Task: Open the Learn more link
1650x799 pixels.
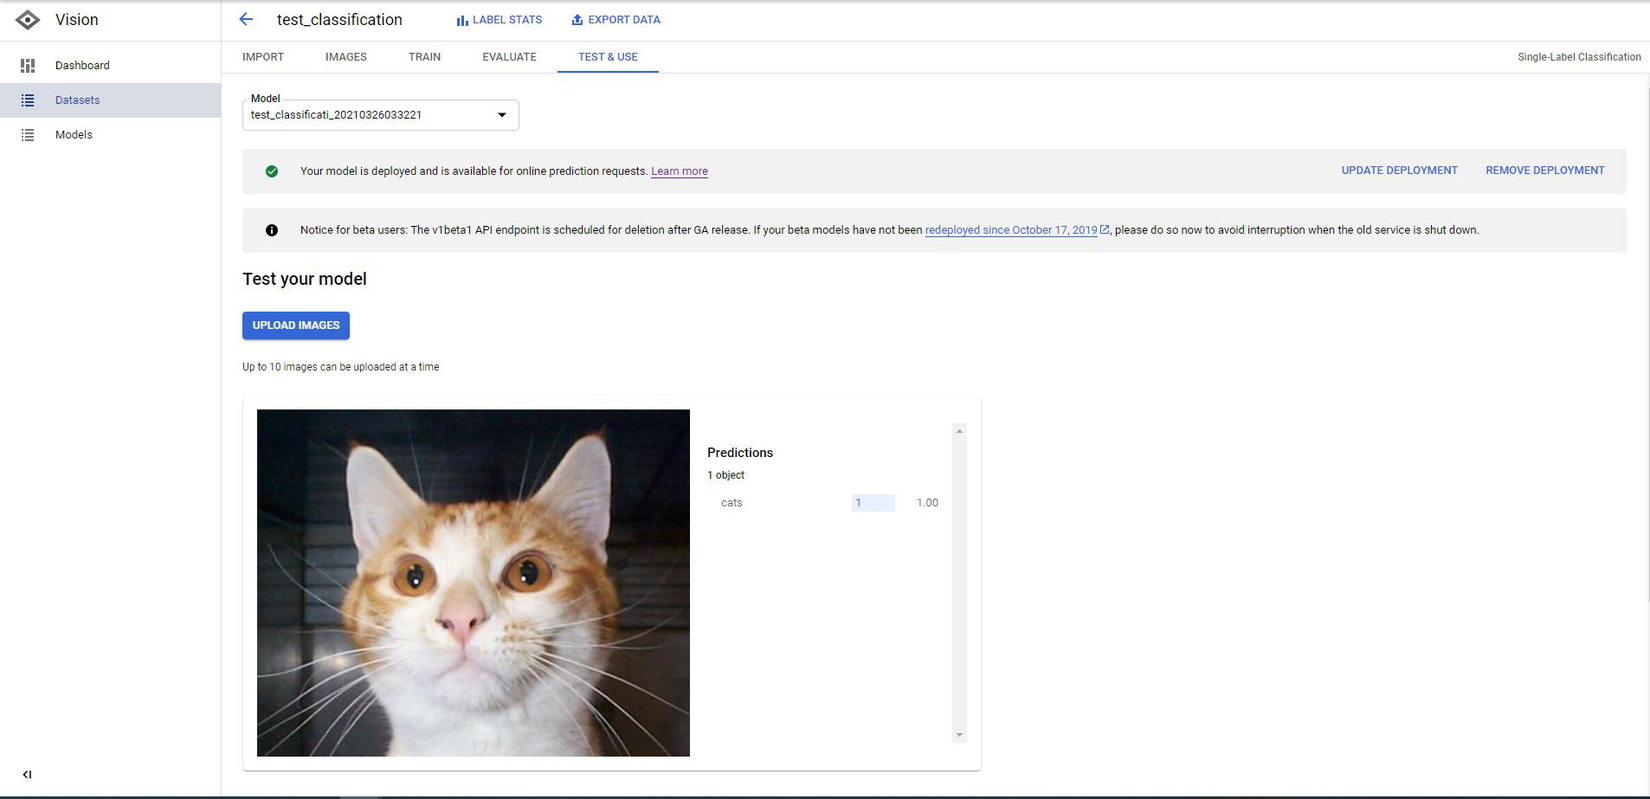Action: 679,172
